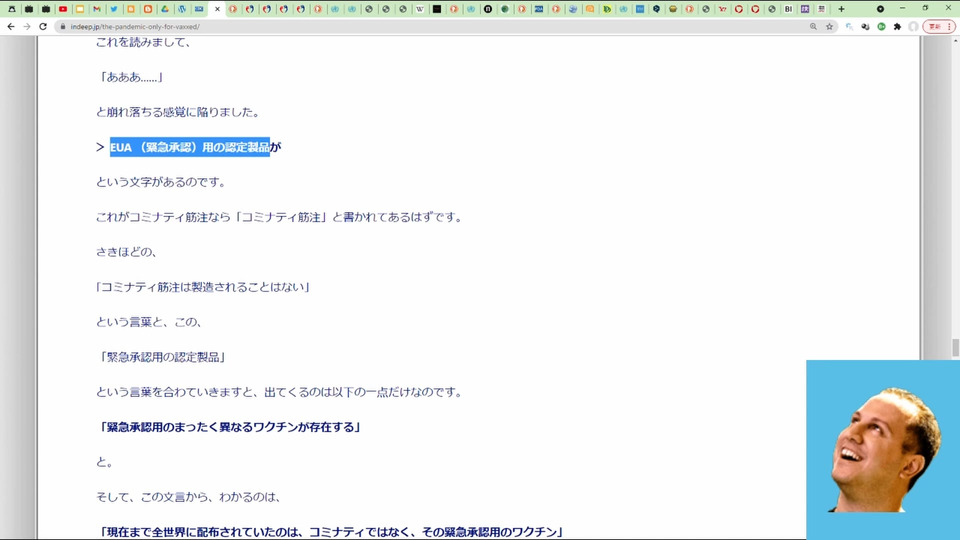Switch to the YouTube tab
The width and height of the screenshot is (960, 540).
(62, 9)
